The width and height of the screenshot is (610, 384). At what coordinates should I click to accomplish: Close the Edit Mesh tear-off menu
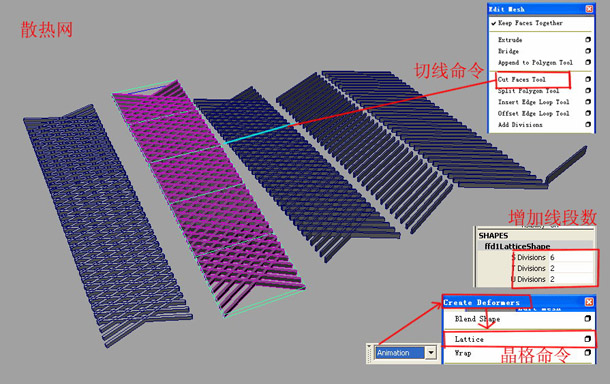pyautogui.click(x=589, y=9)
